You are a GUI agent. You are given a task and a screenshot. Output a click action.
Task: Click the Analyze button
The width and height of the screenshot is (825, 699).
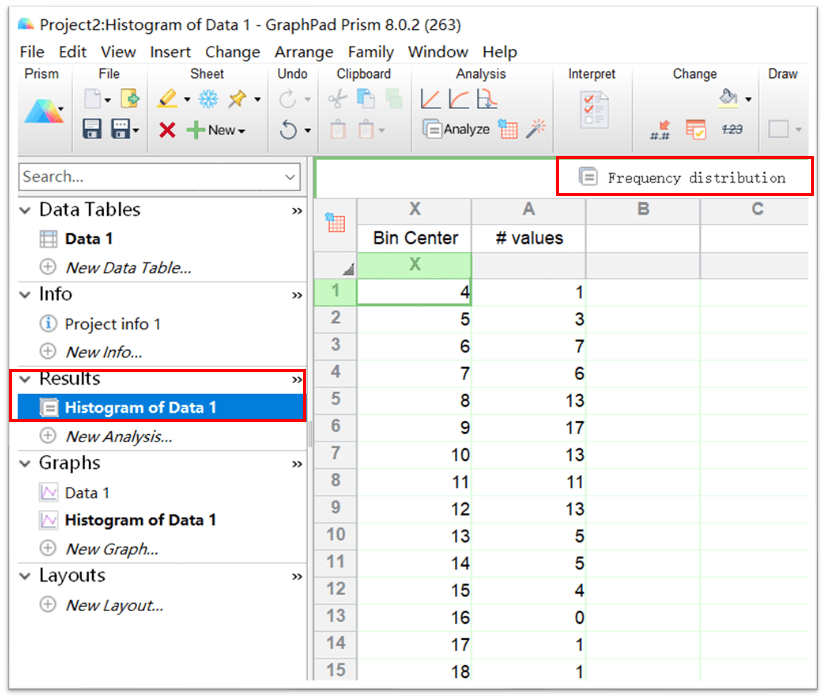pos(456,129)
